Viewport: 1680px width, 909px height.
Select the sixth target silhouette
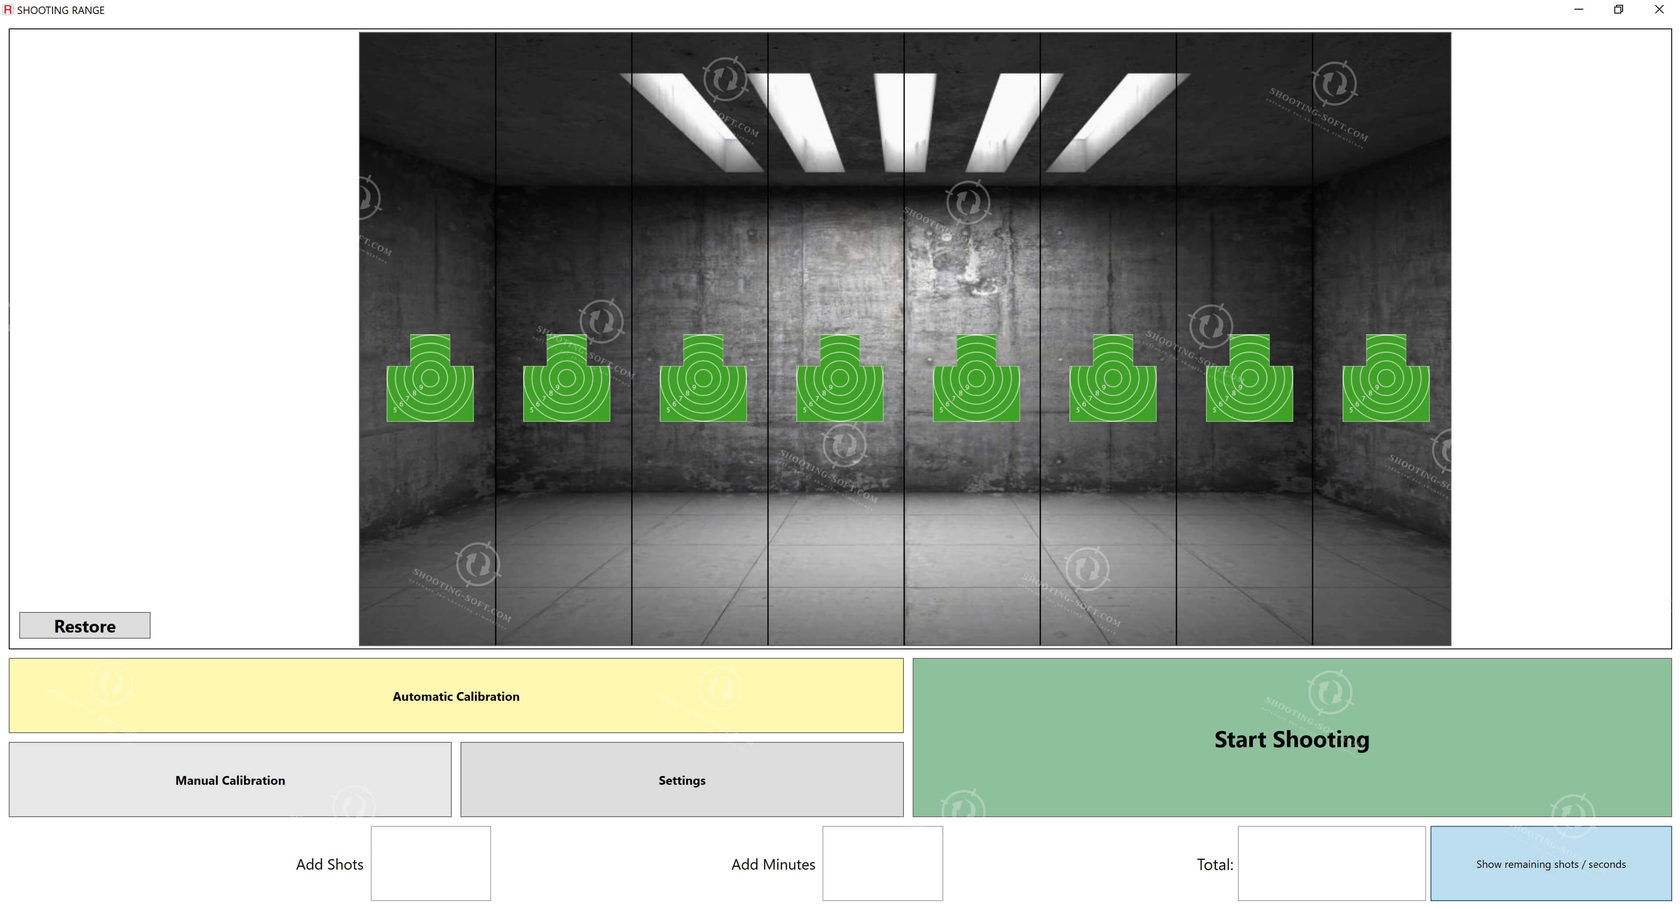(1112, 380)
